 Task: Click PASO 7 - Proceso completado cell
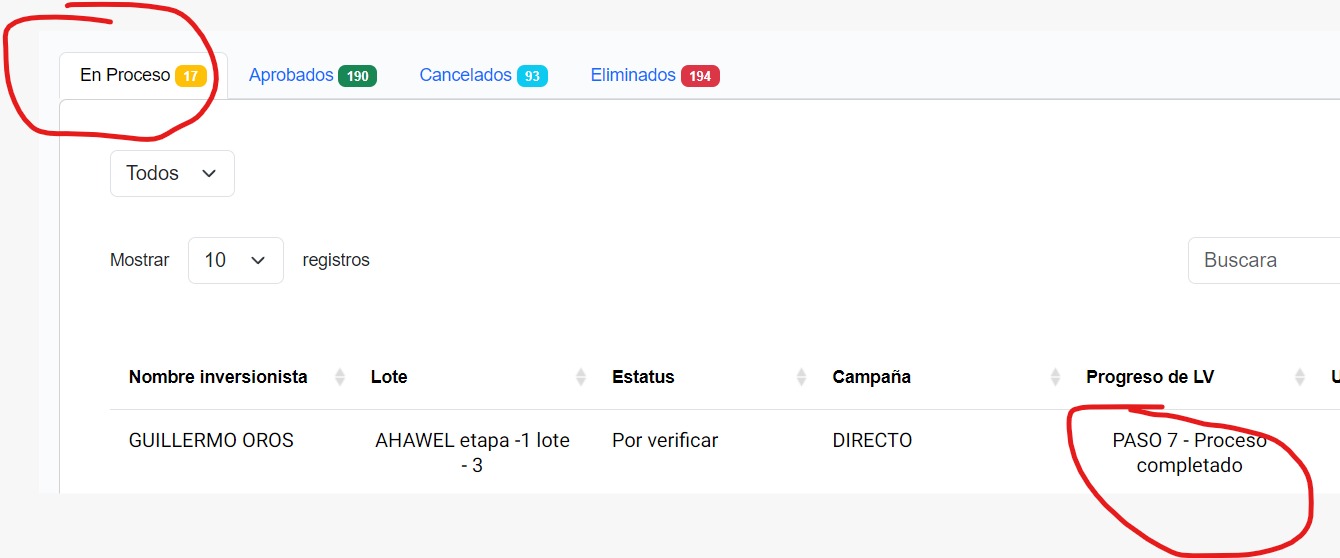(1189, 452)
